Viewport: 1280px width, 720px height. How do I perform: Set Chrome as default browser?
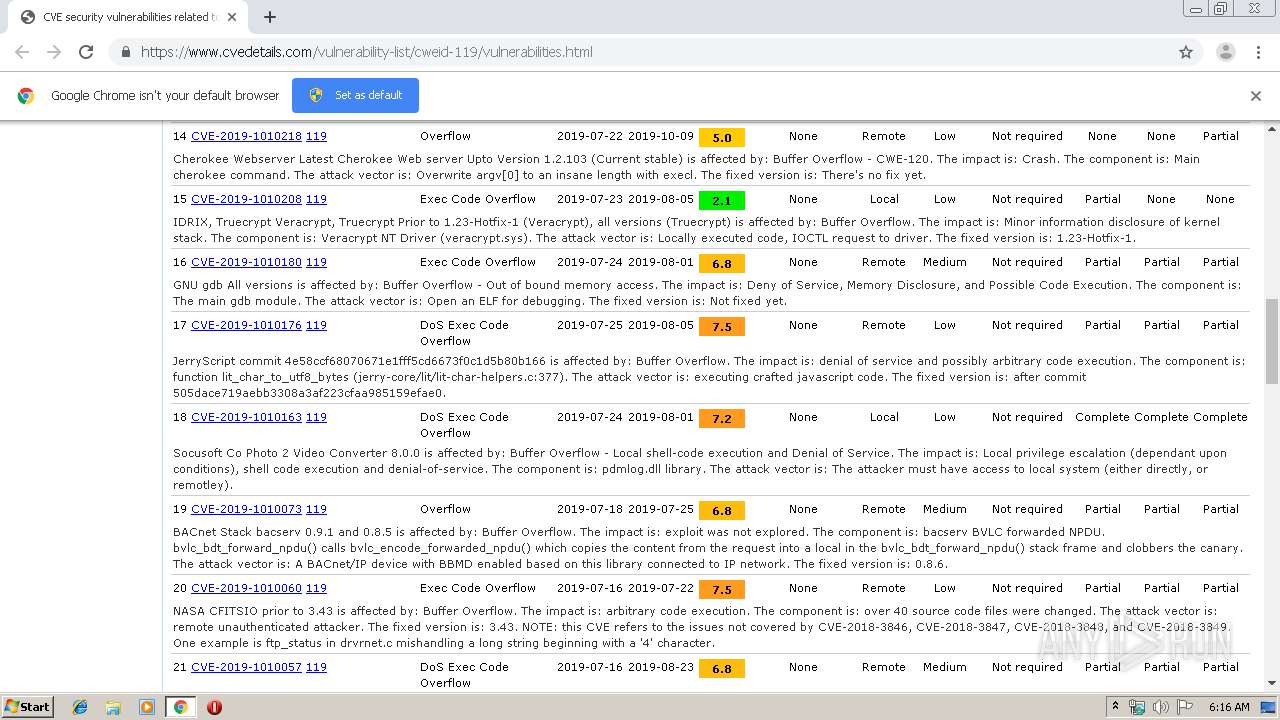tap(355, 95)
